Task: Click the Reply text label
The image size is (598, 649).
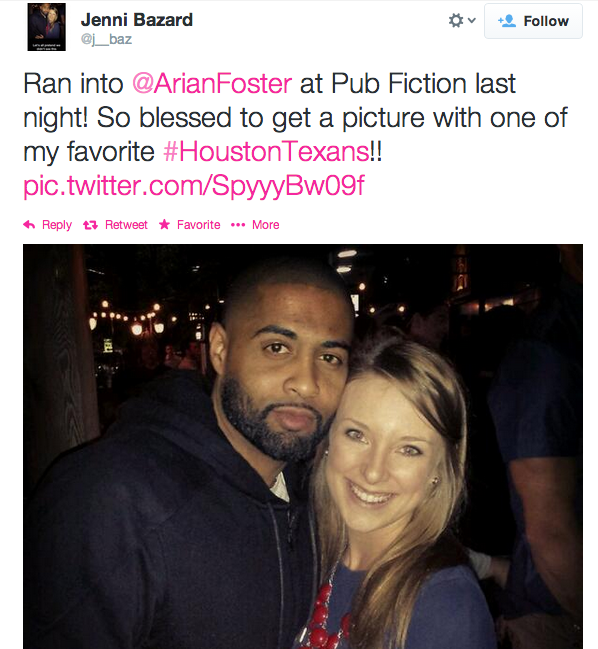Action: 57,225
